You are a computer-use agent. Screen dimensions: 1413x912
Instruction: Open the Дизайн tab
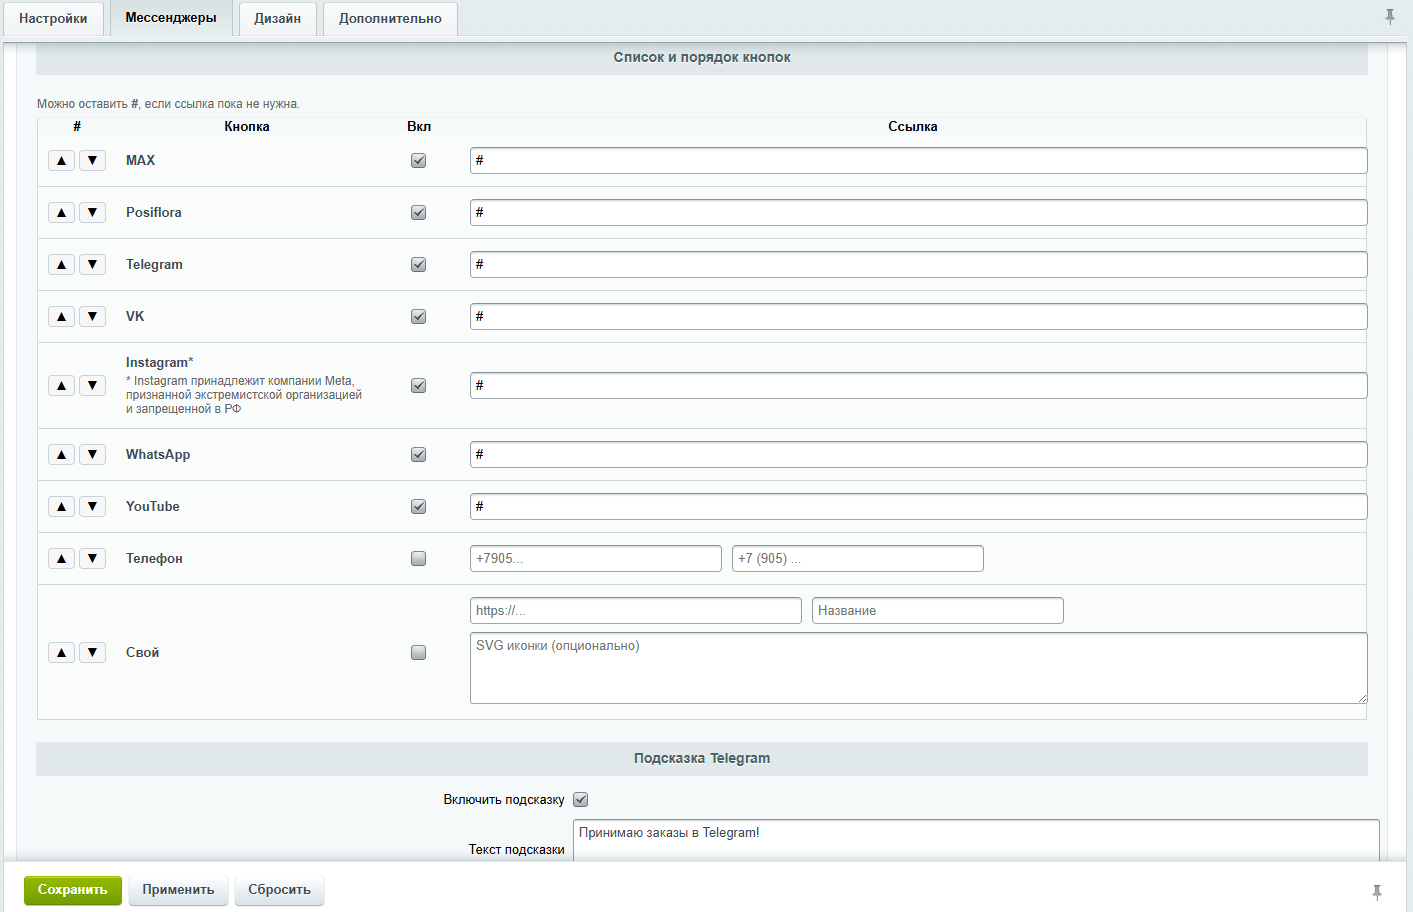pyautogui.click(x=278, y=19)
